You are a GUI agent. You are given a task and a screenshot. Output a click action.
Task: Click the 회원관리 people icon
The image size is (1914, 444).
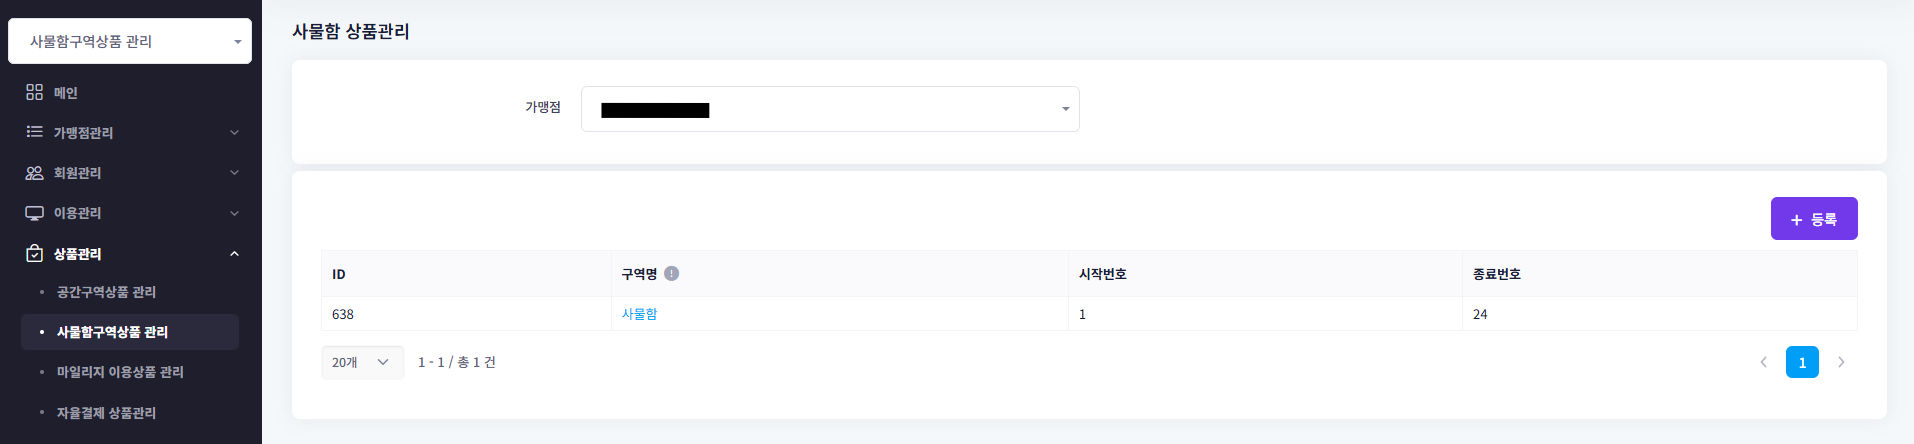pyautogui.click(x=34, y=173)
